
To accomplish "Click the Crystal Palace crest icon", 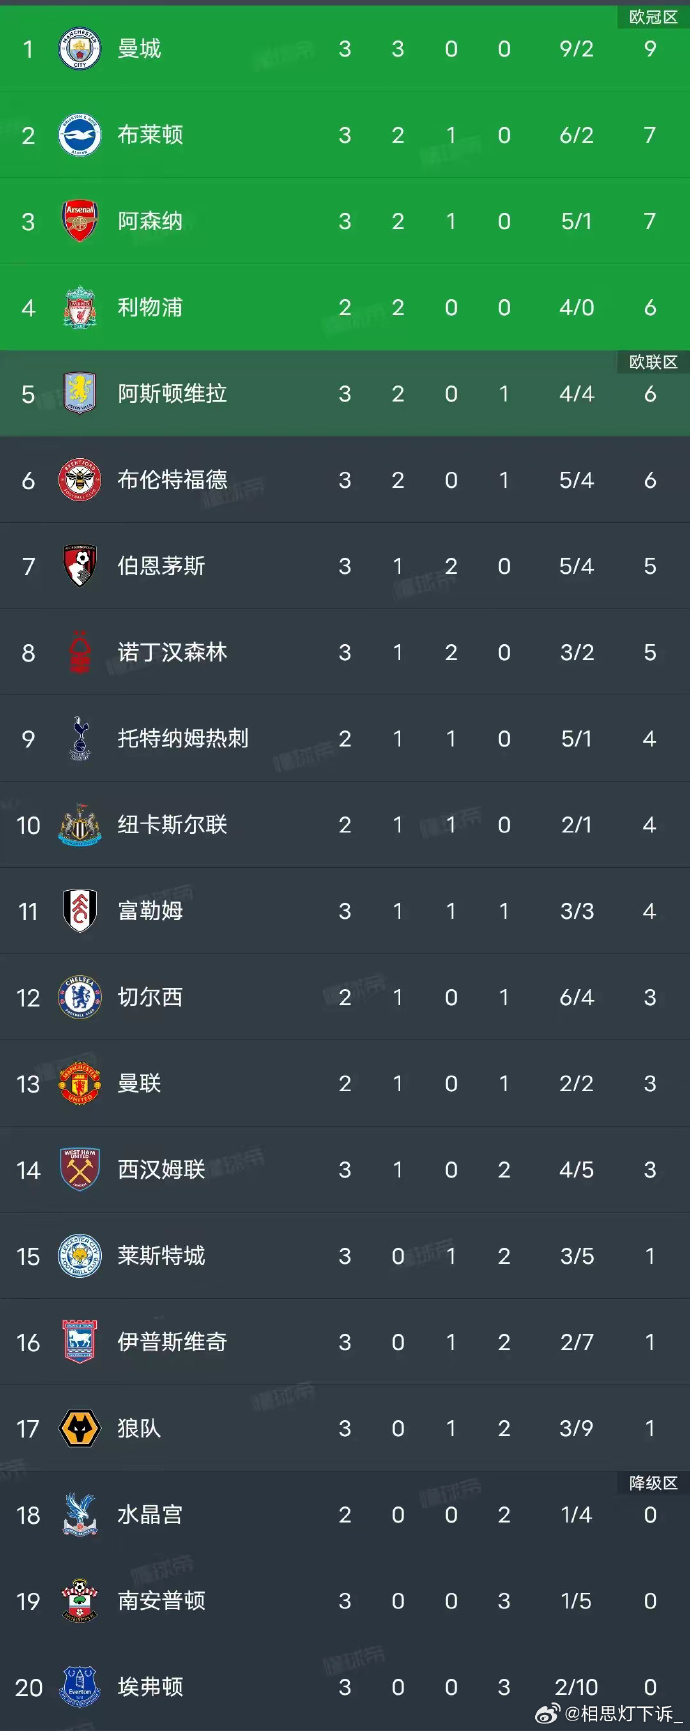I will tap(80, 1515).
